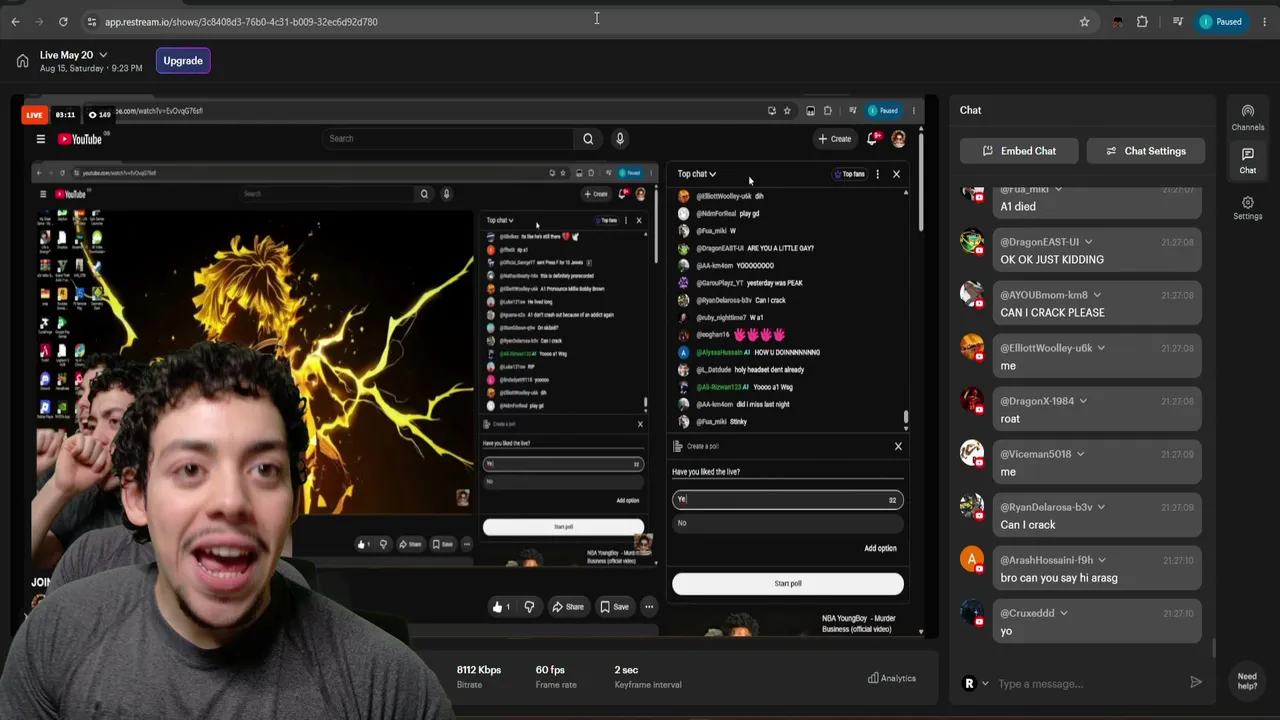Screen dimensions: 1280x720
Task: Click the @DragonEAST-UI avatar
Action: 972,241
